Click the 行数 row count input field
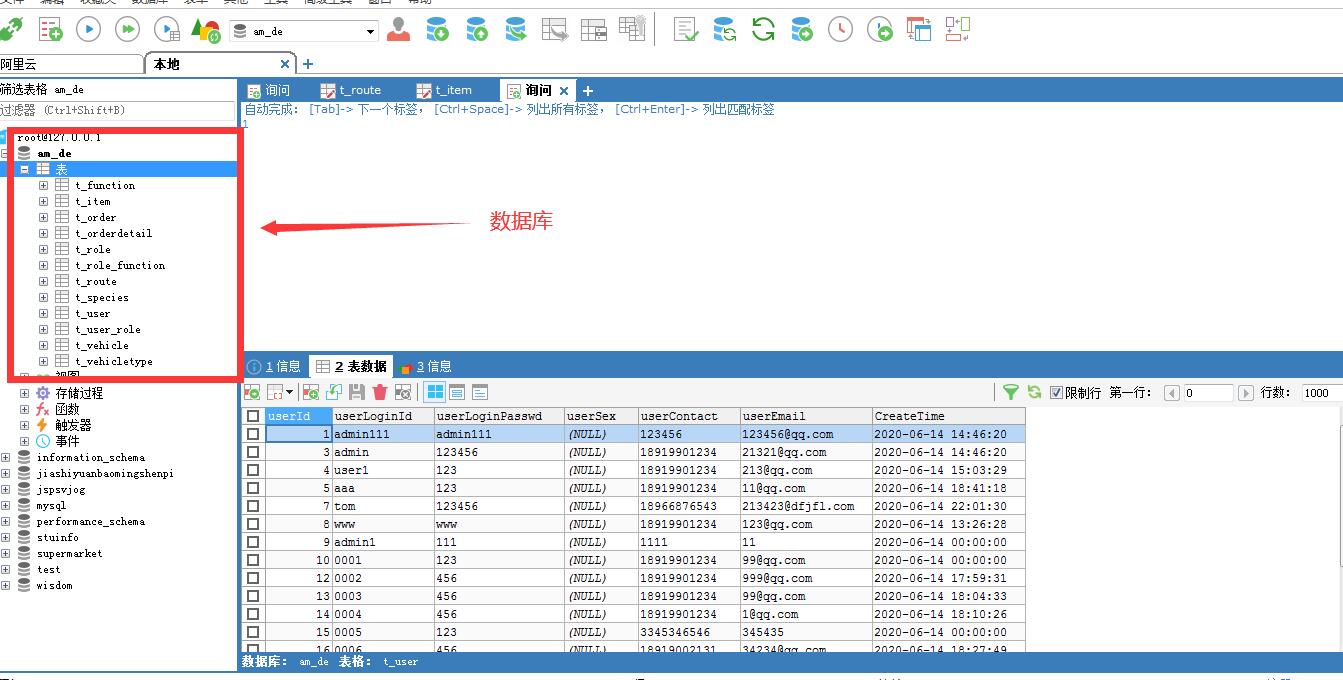 coord(1320,393)
